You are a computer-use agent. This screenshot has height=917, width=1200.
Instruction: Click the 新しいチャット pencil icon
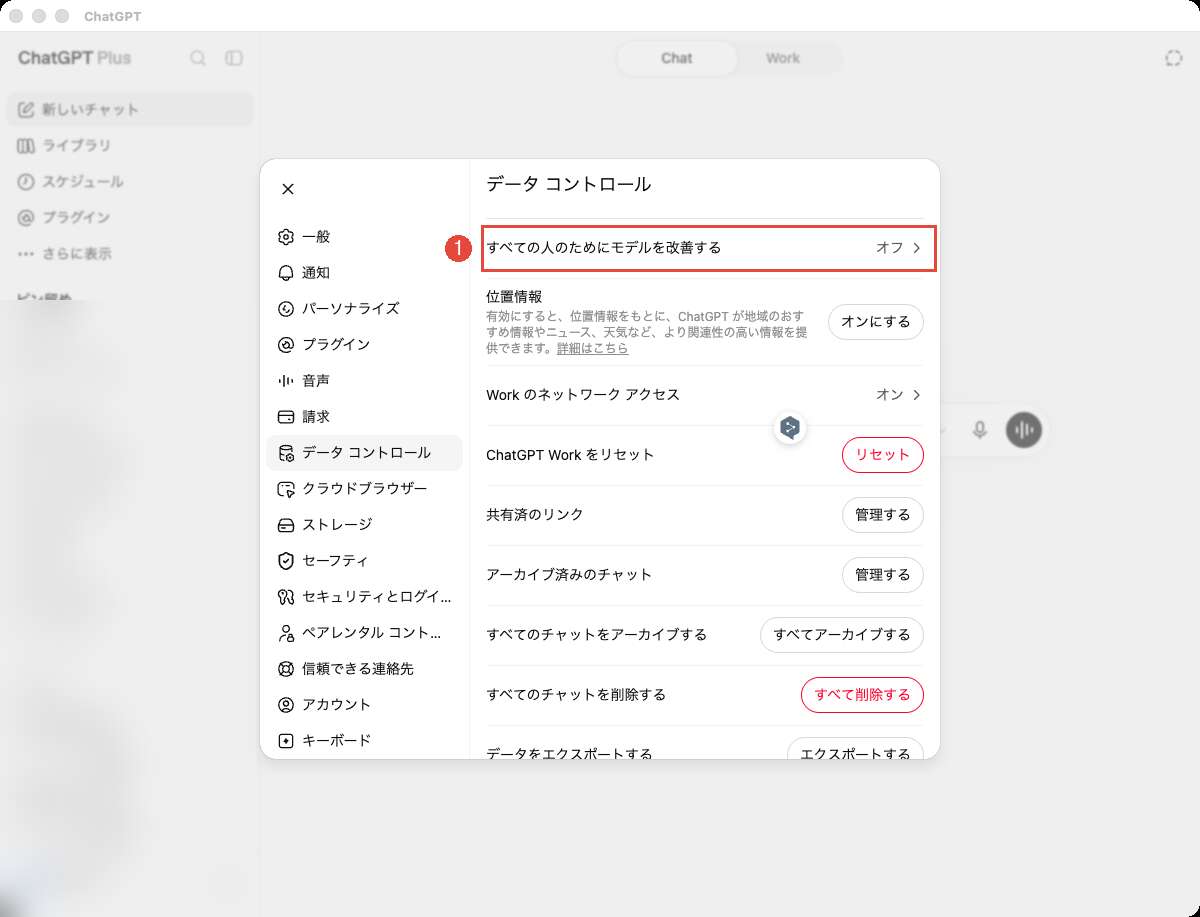tap(26, 109)
